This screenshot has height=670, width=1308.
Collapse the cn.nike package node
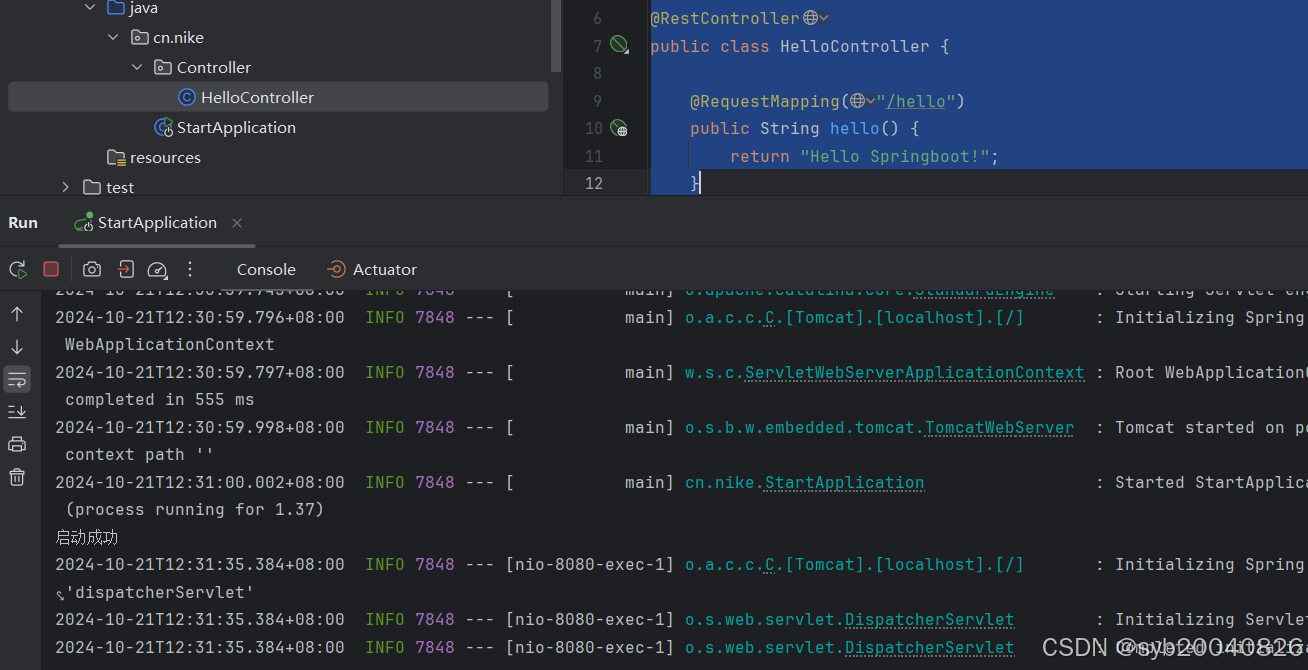click(x=113, y=37)
